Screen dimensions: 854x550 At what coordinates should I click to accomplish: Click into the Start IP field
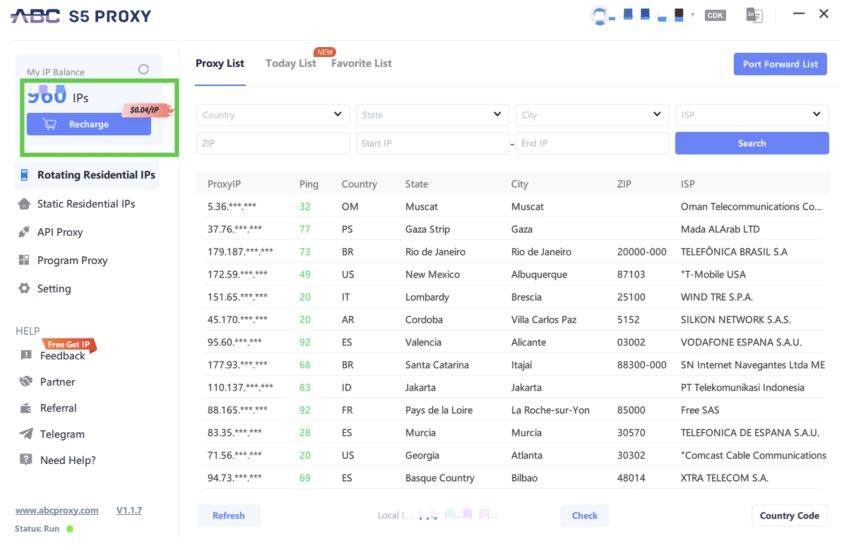432,143
